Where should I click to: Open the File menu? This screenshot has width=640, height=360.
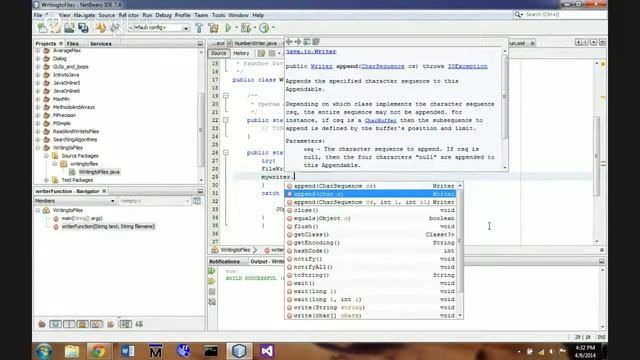tap(38, 15)
